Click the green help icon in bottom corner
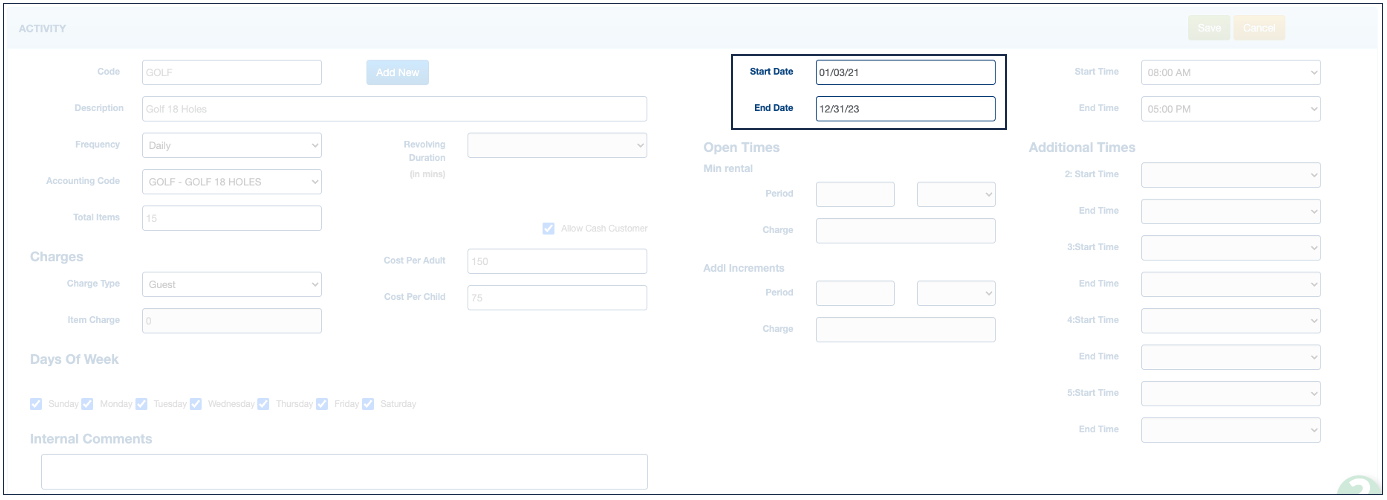The width and height of the screenshot is (1387, 500). coord(1364,487)
